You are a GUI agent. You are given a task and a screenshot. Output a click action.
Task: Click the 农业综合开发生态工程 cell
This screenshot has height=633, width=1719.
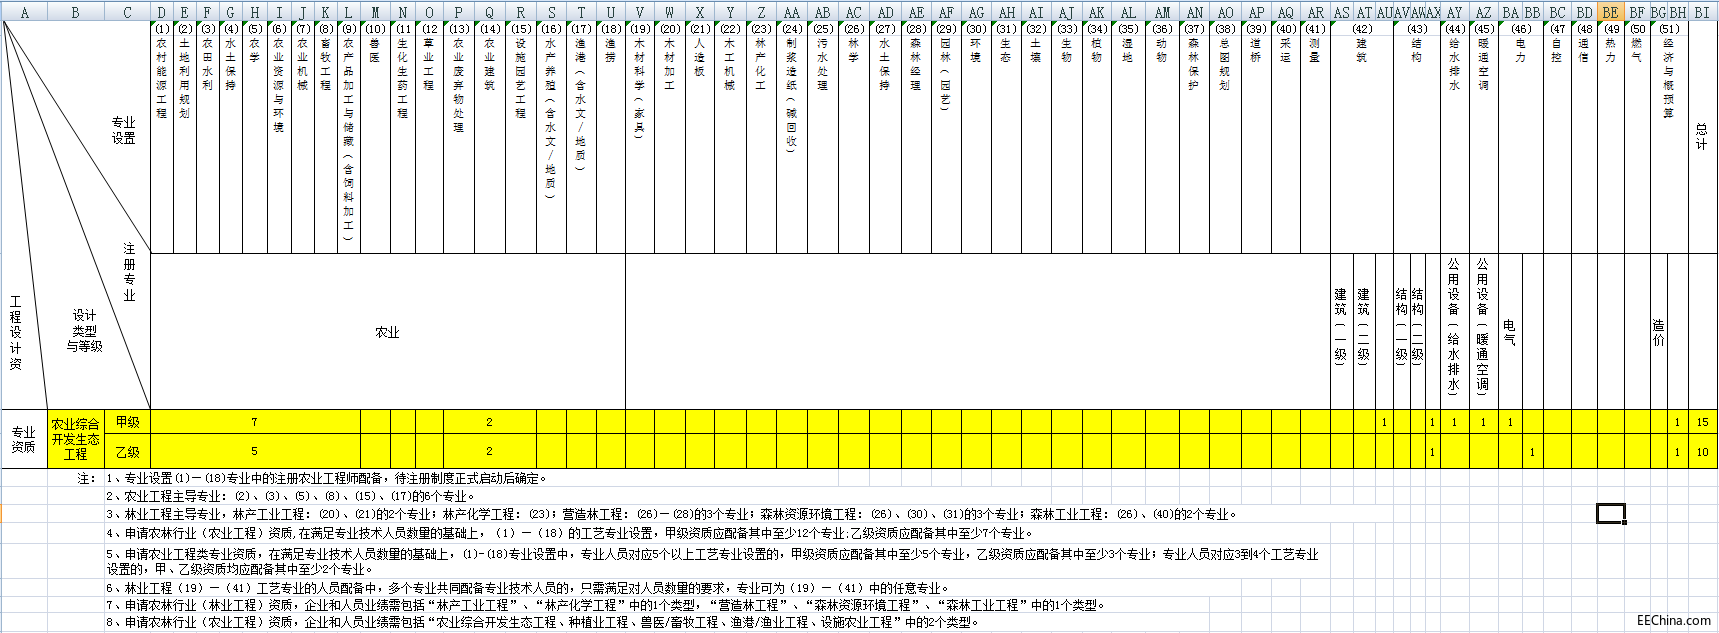(76, 439)
